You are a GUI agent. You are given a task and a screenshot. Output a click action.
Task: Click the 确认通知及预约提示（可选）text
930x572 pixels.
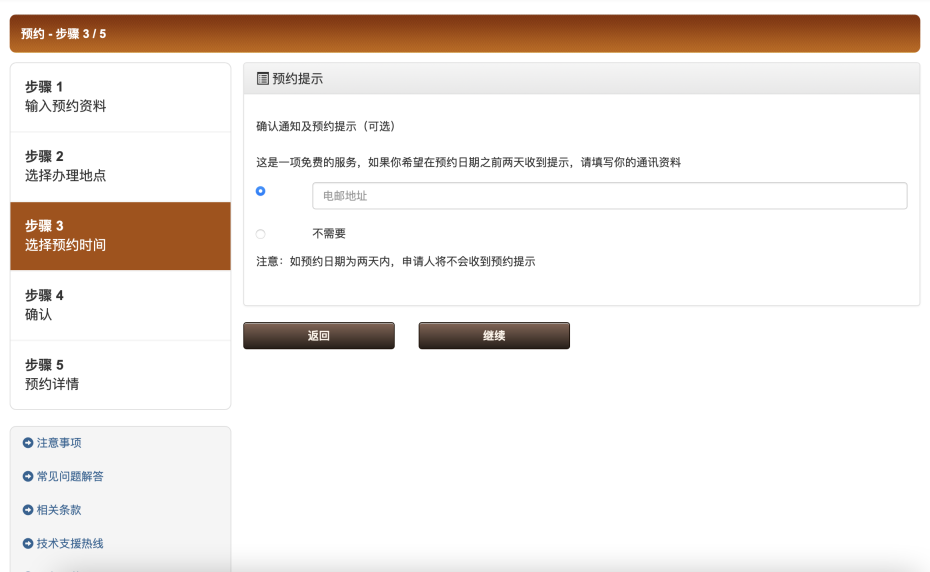(326, 126)
